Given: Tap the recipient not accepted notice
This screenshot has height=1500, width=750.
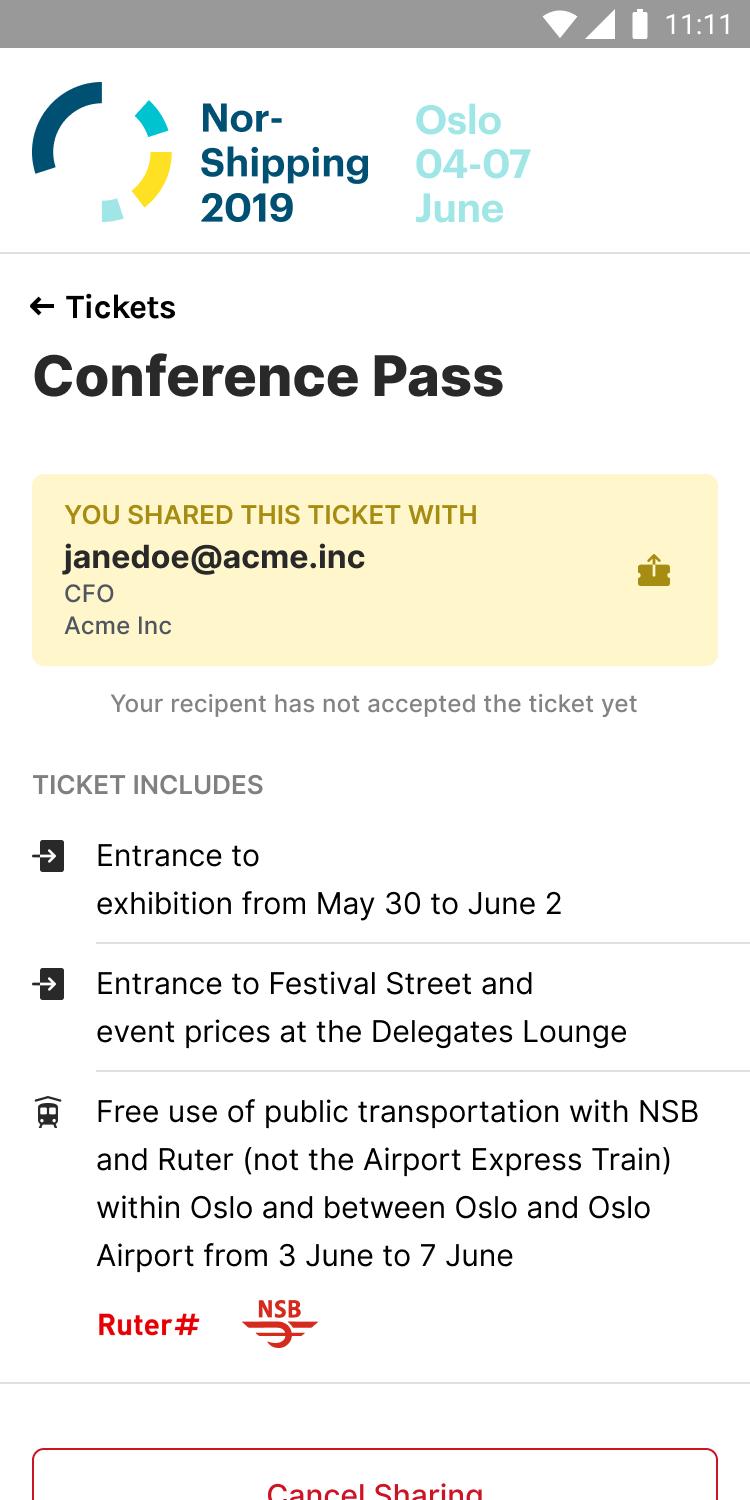Looking at the screenshot, I should pyautogui.click(x=374, y=704).
